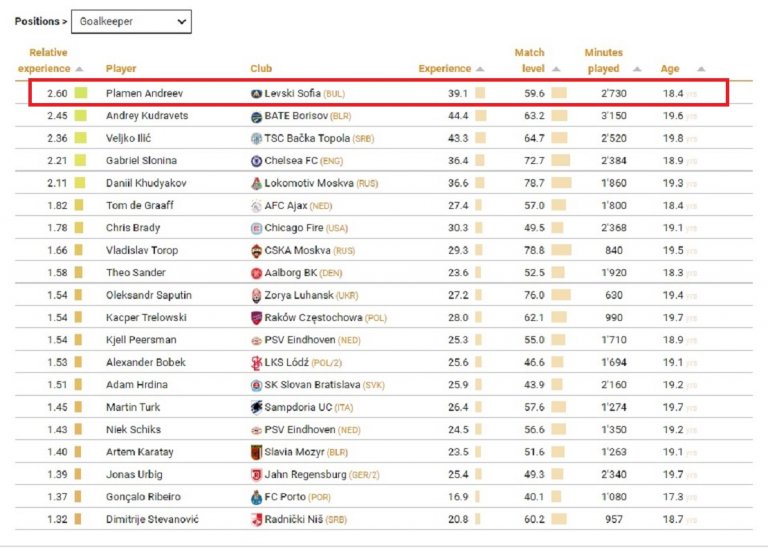Click the Levski Sofia club crest icon
Screen dimensions: 768x550
pyautogui.click(x=256, y=93)
